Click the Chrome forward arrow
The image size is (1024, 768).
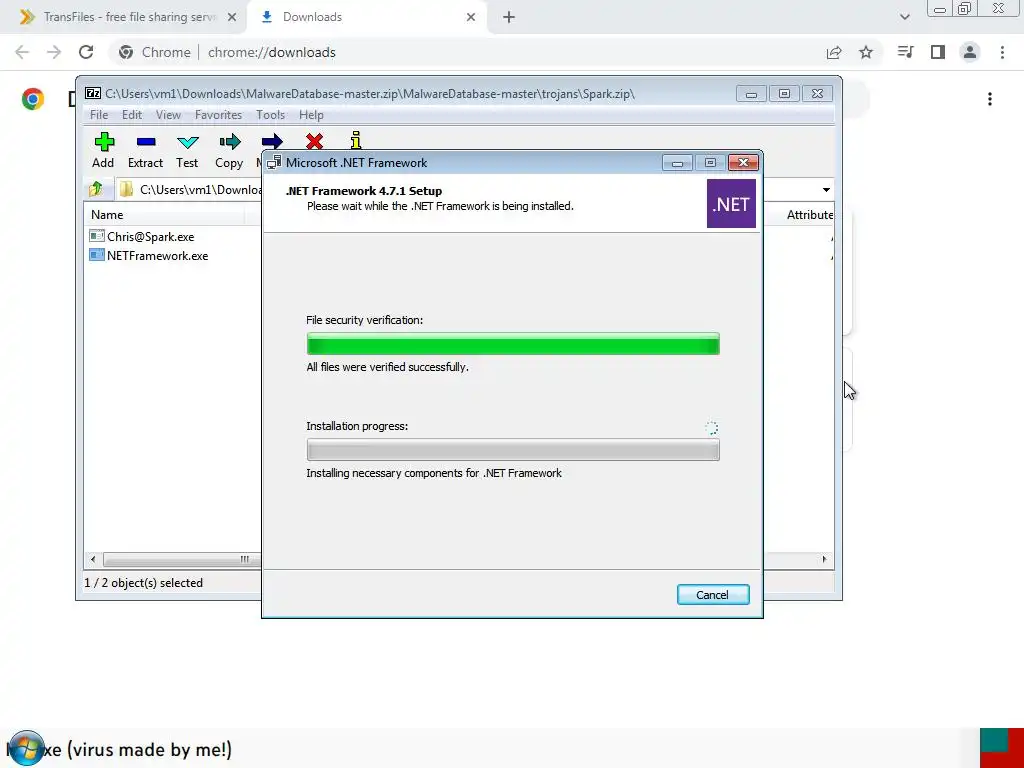[54, 52]
